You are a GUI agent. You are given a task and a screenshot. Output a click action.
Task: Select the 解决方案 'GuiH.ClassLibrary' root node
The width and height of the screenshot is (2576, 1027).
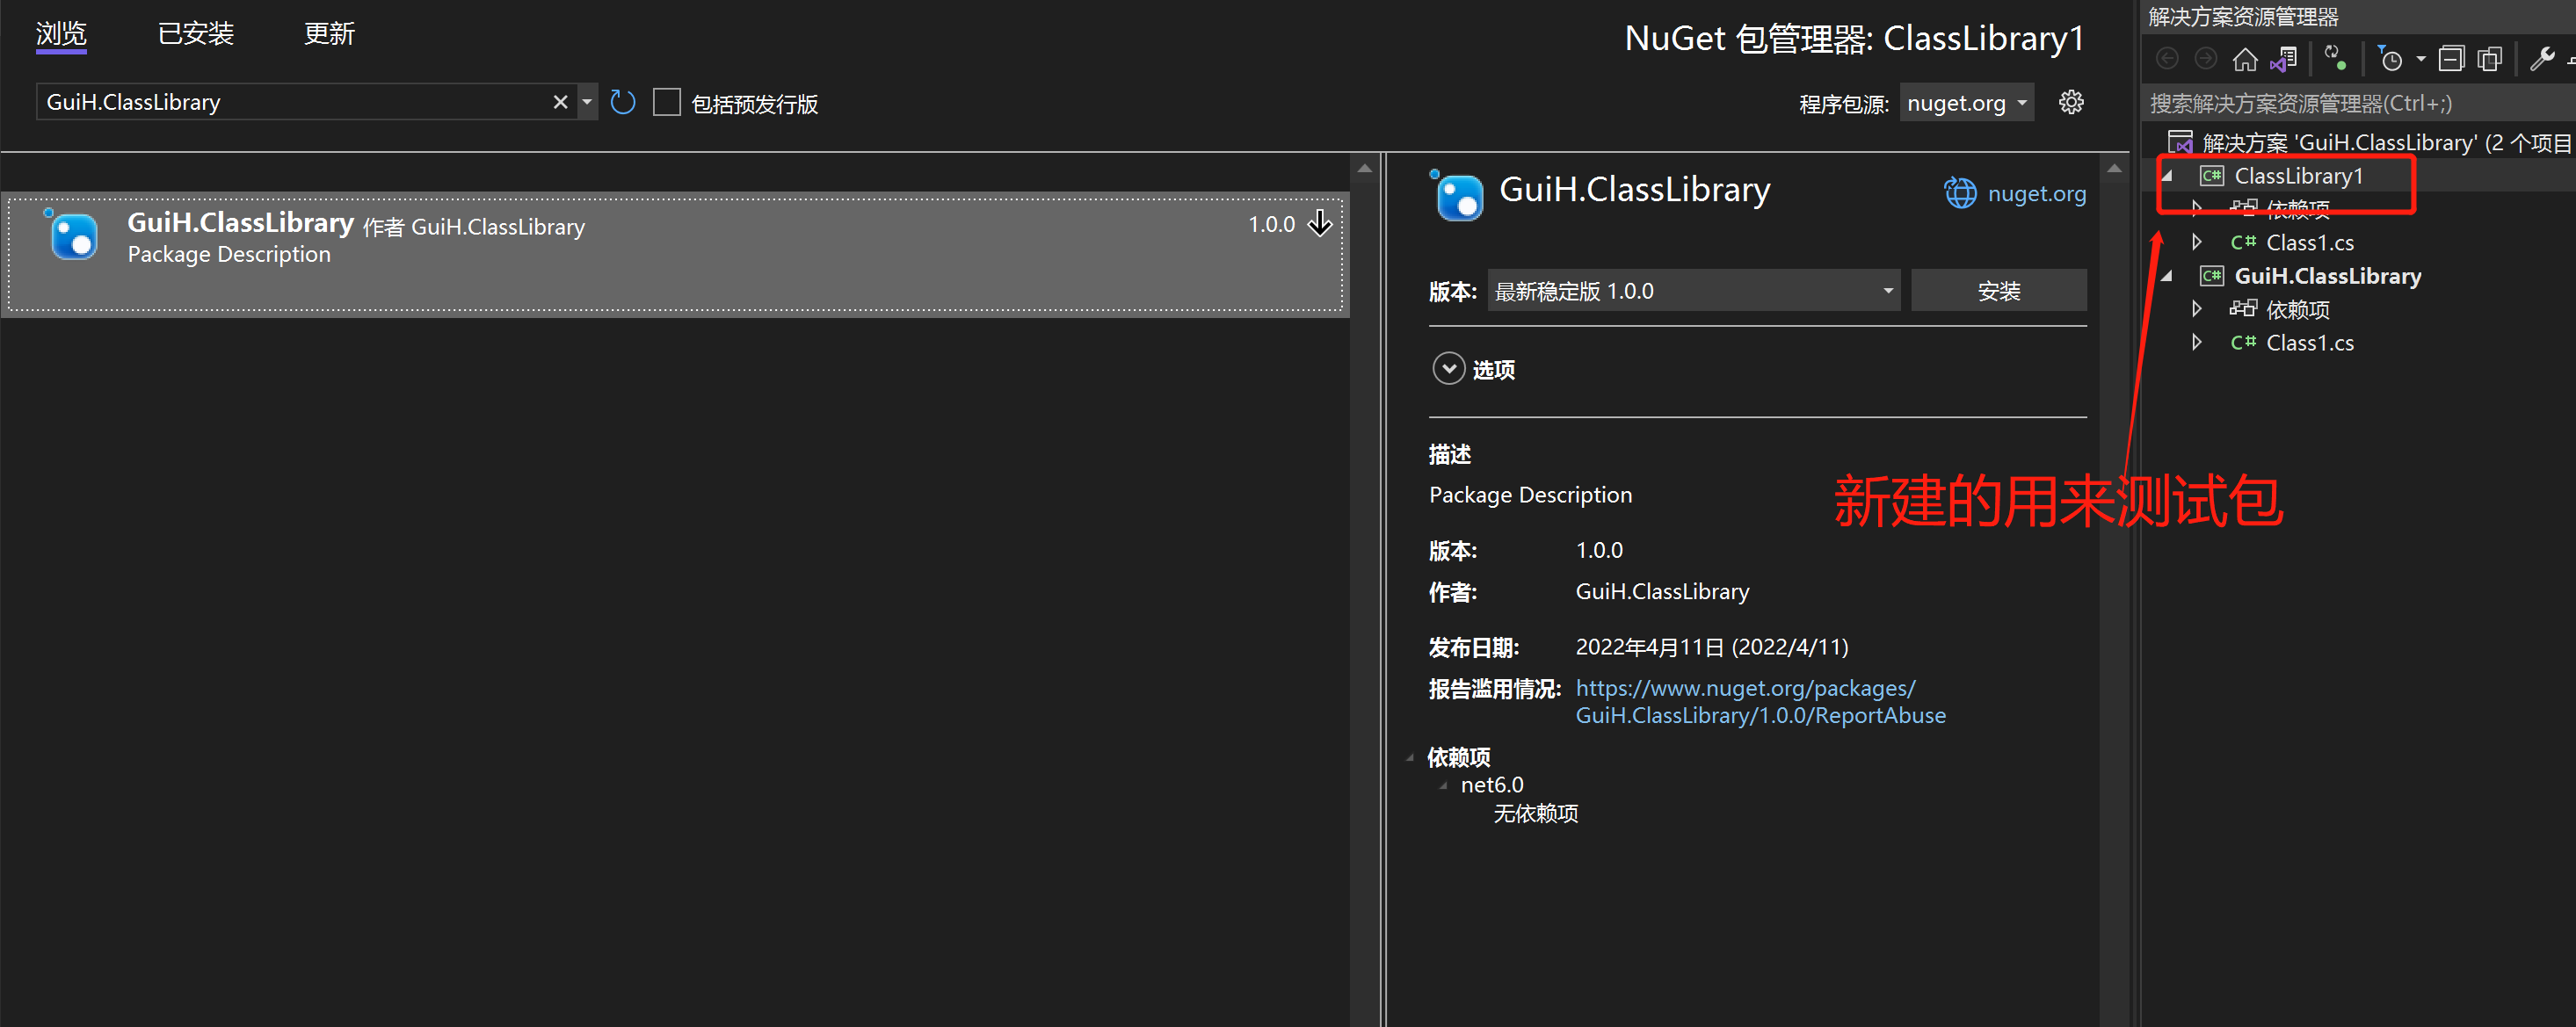[2386, 142]
